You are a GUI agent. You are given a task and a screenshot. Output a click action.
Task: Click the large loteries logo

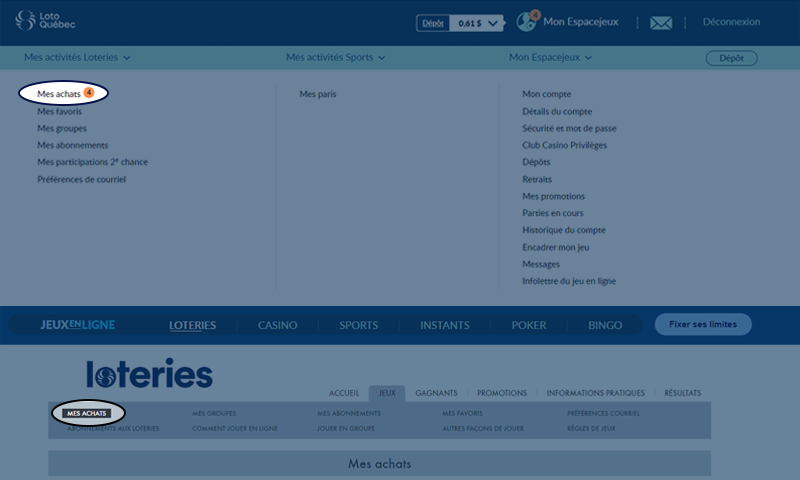pos(149,373)
